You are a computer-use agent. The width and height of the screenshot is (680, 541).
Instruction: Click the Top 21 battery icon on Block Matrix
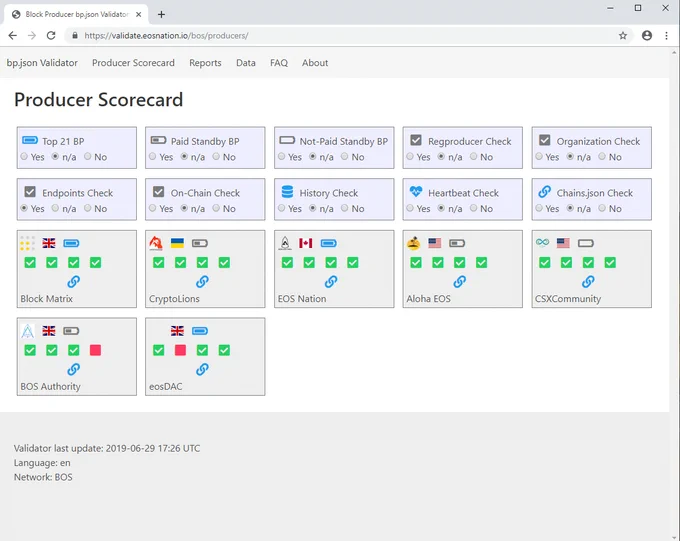(71, 243)
